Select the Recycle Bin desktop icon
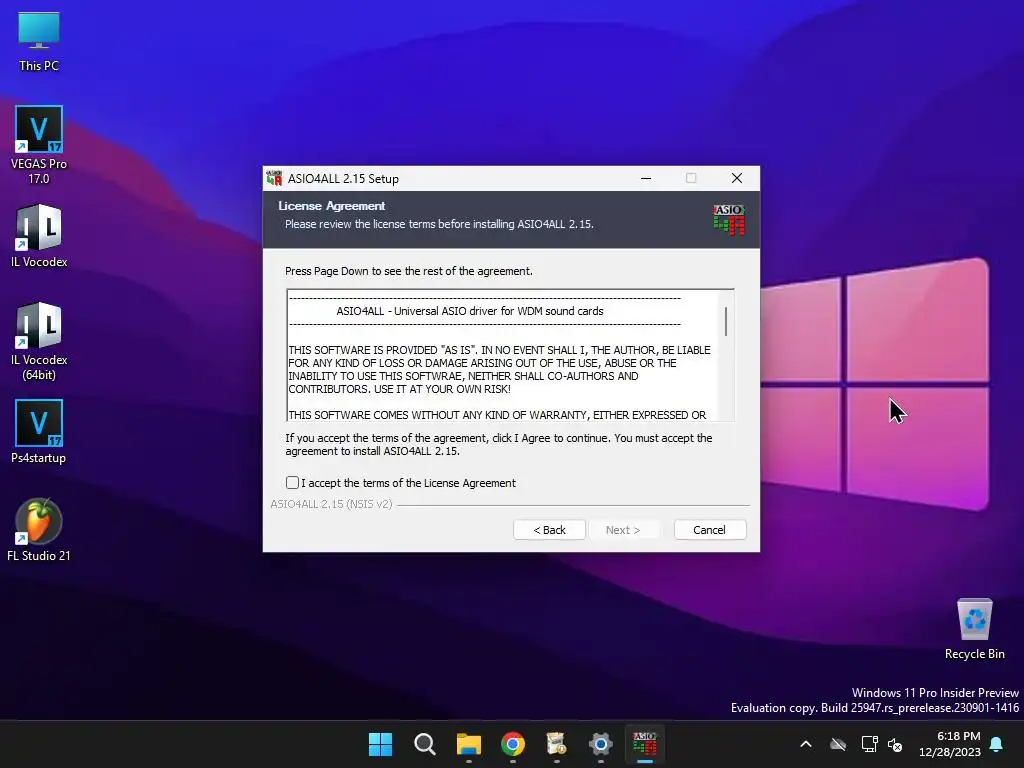The image size is (1024, 768). [x=974, y=628]
